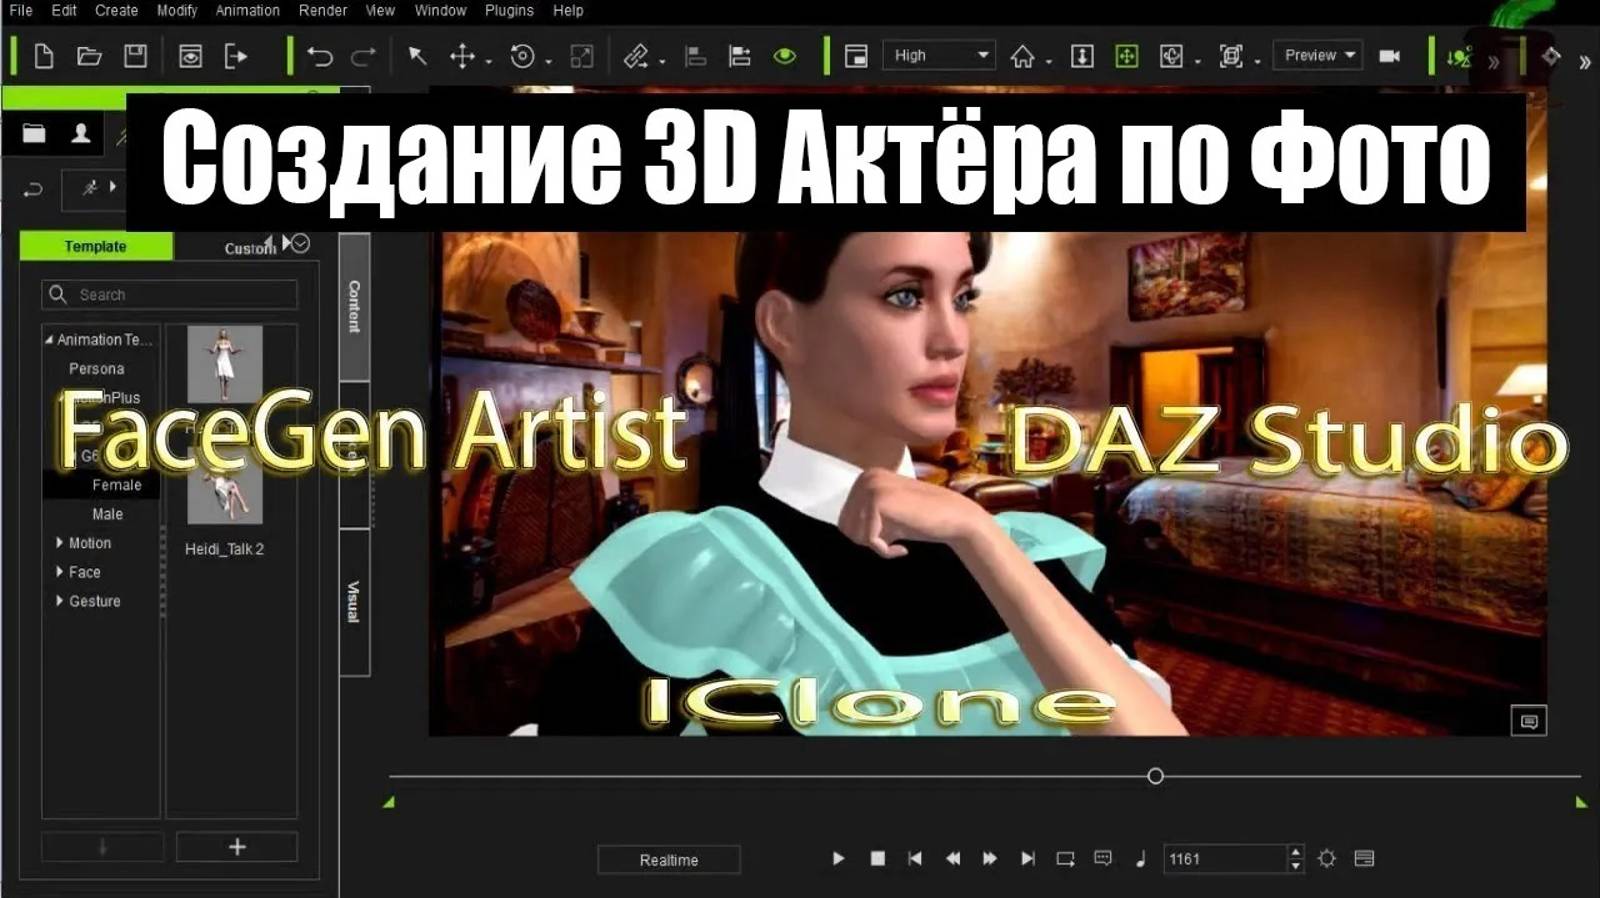Click the distribute/align-to icon
The image size is (1600, 898).
click(740, 56)
